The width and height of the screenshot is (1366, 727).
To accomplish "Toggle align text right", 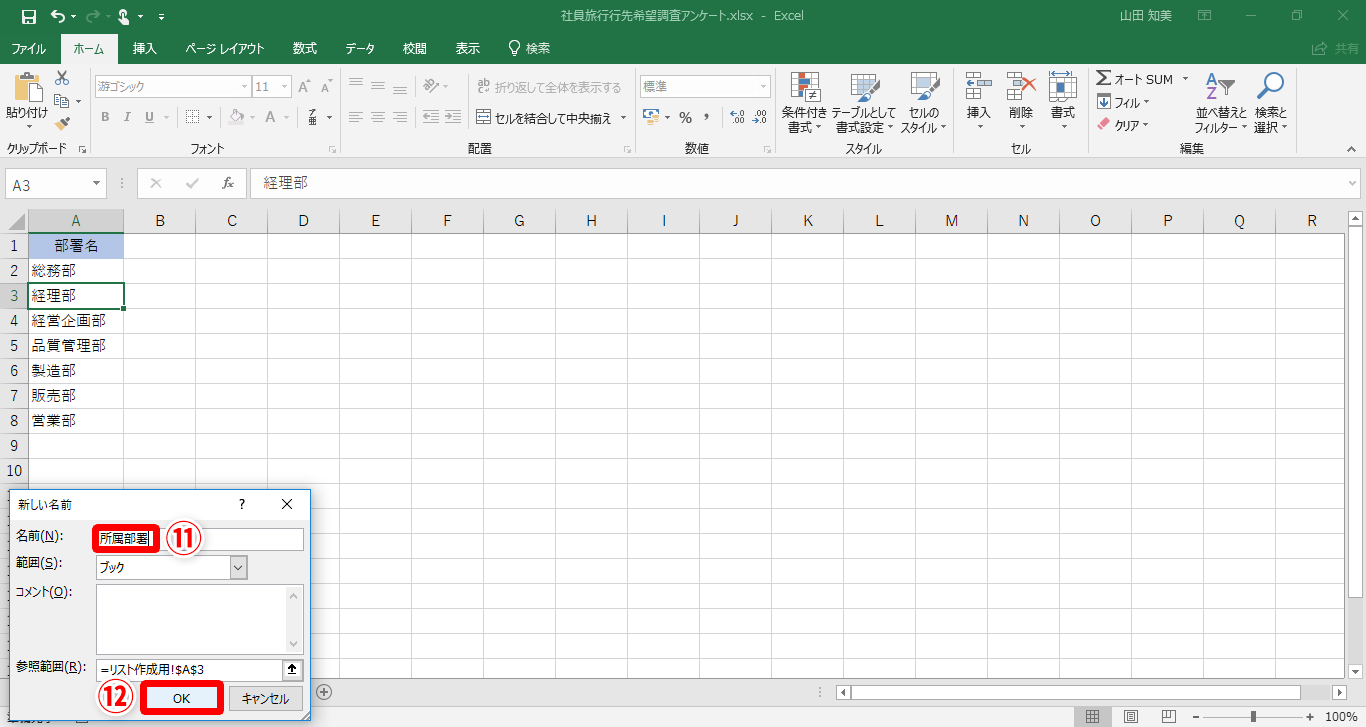I will (x=400, y=117).
